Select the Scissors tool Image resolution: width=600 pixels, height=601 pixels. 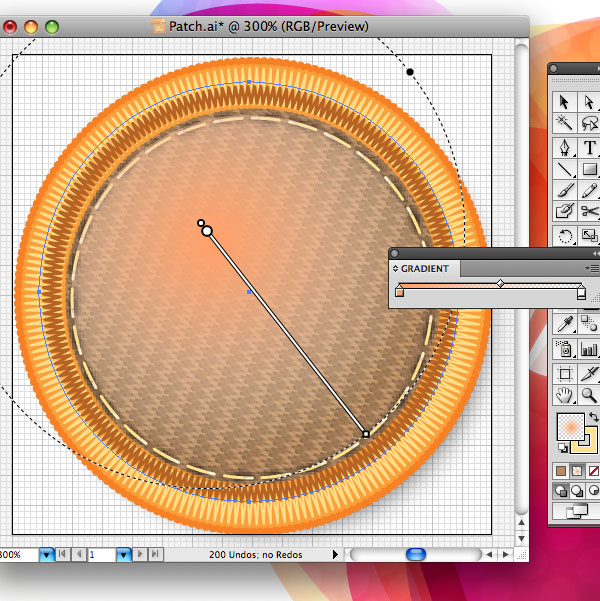coord(589,211)
